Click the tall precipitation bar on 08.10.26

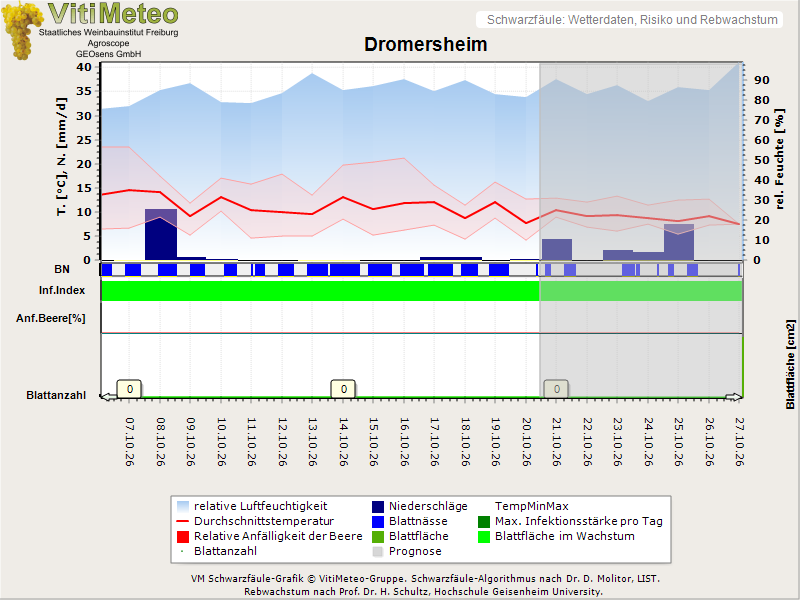click(161, 234)
